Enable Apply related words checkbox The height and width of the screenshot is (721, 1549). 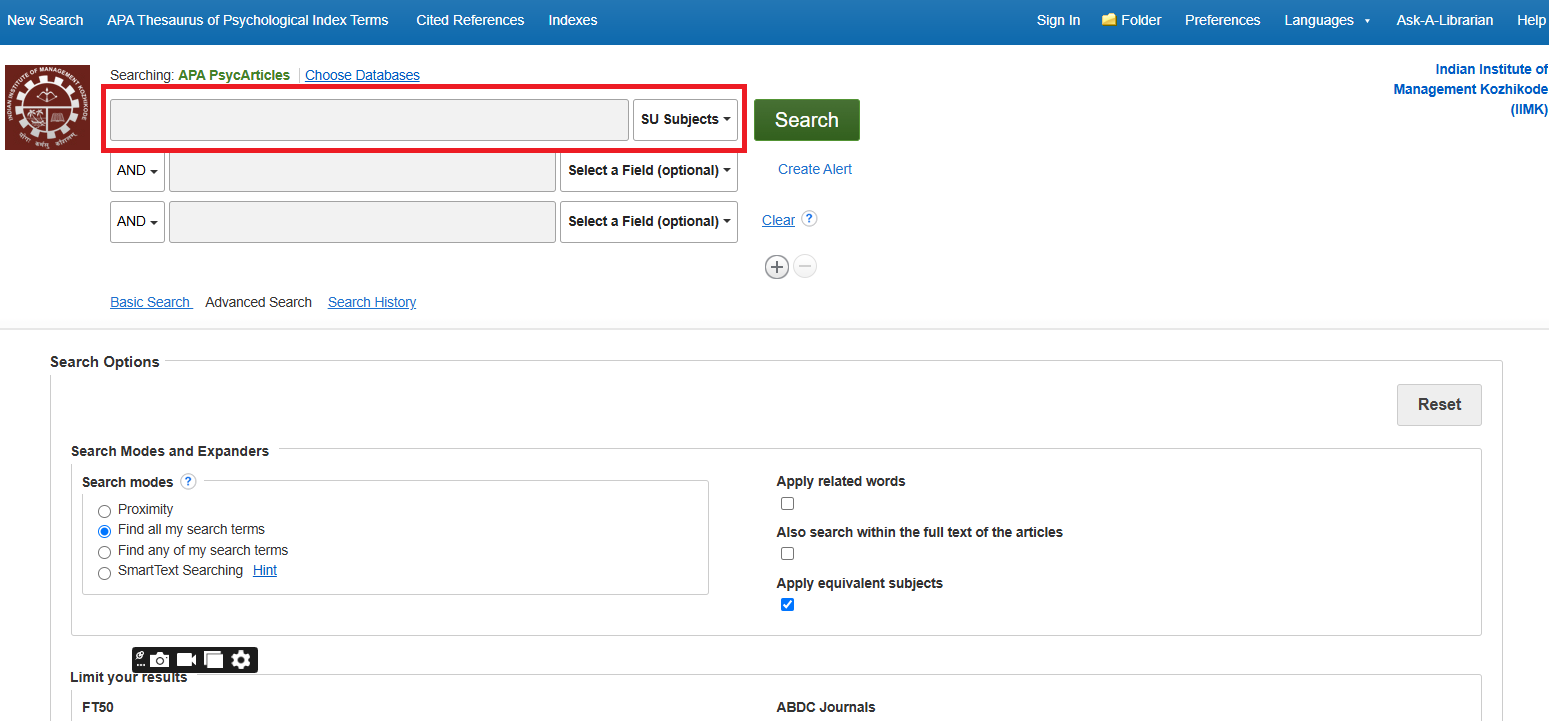[787, 504]
